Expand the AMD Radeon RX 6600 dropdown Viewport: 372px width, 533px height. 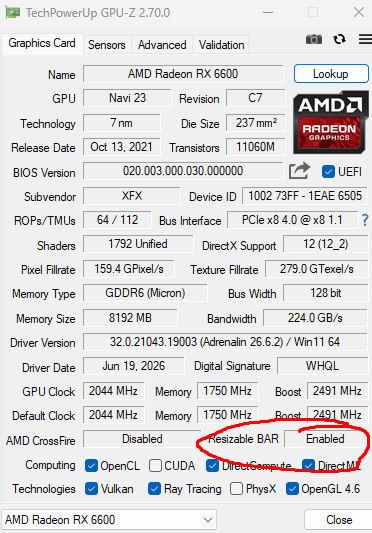click(109, 520)
